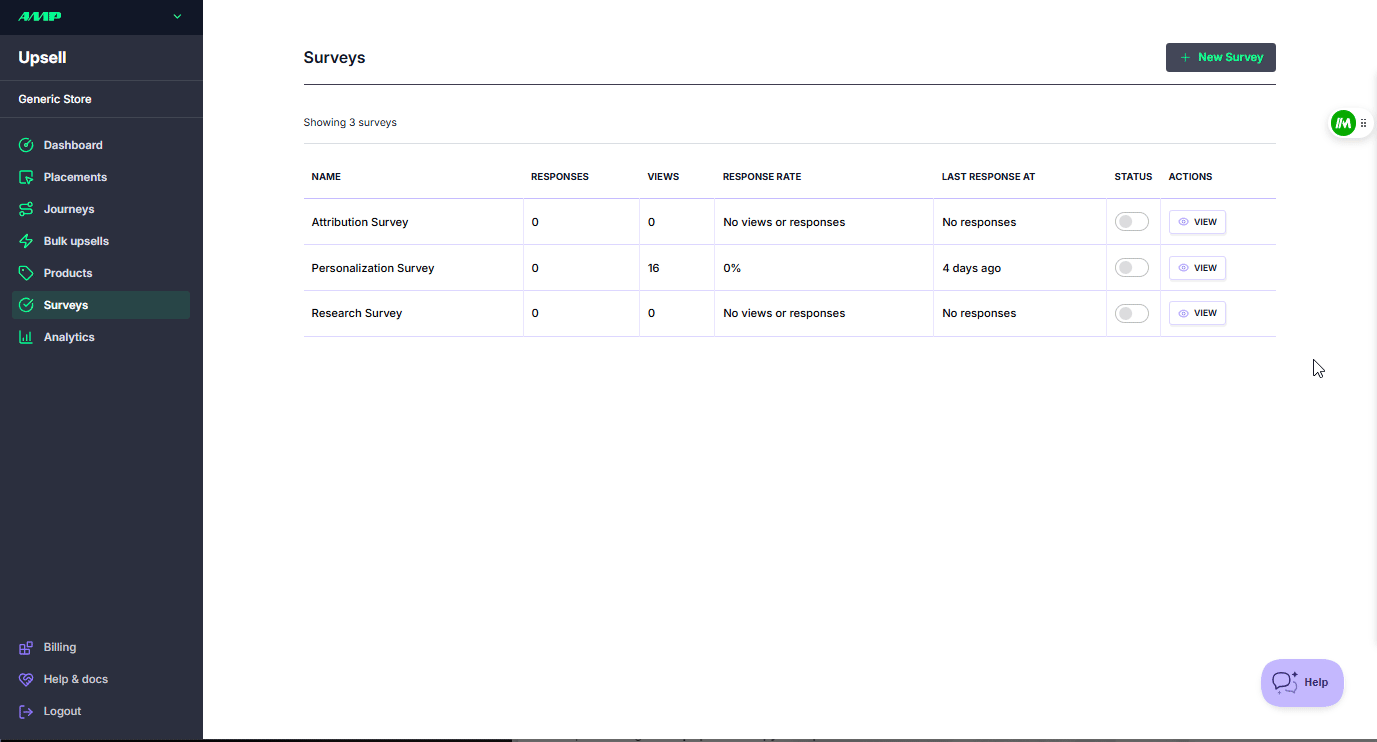Click the Products tag icon
This screenshot has width=1377, height=742.
[x=26, y=273]
